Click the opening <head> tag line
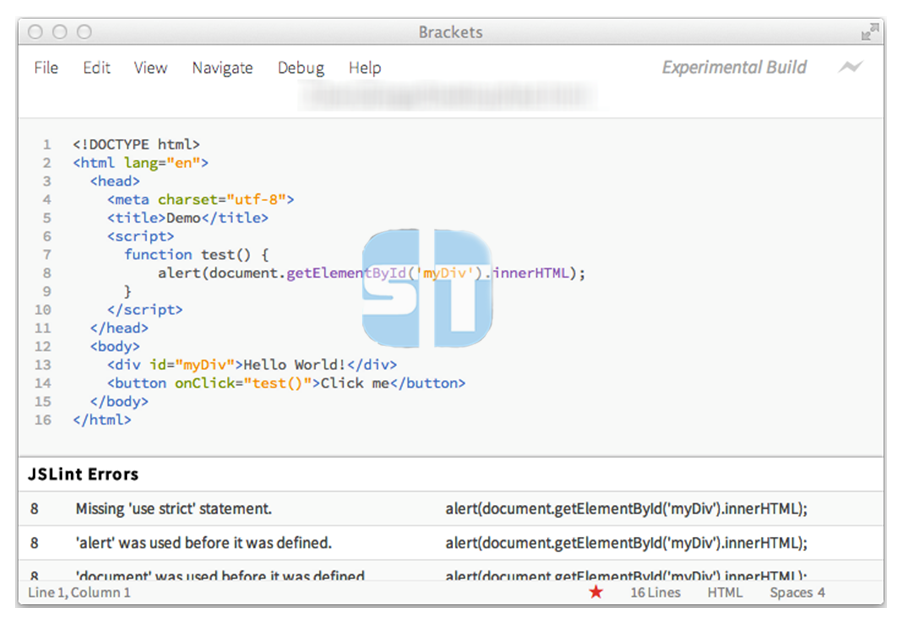This screenshot has width=900, height=623. tap(115, 181)
